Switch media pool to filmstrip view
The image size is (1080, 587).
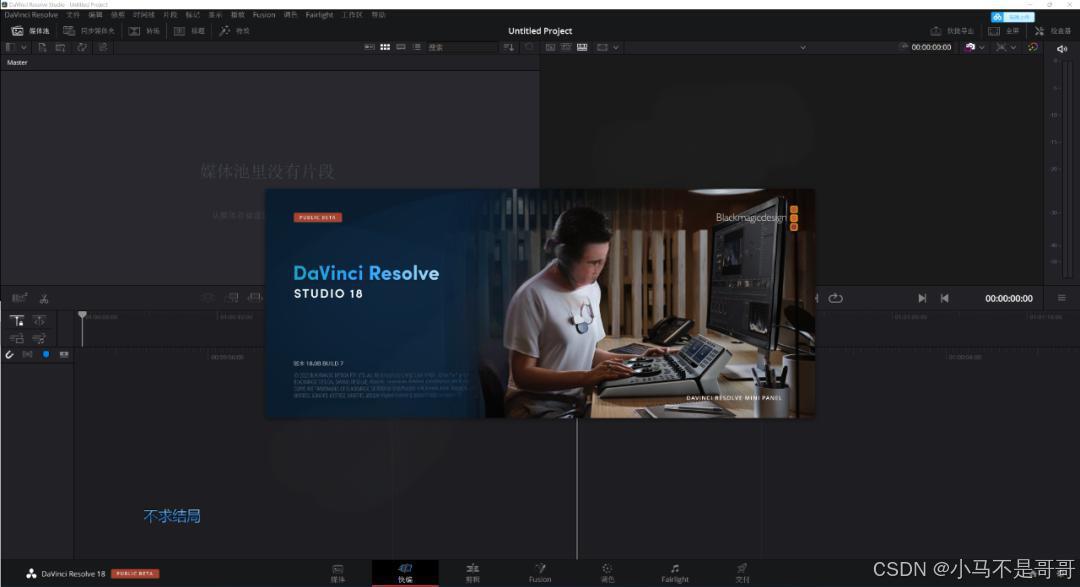pyautogui.click(x=401, y=48)
